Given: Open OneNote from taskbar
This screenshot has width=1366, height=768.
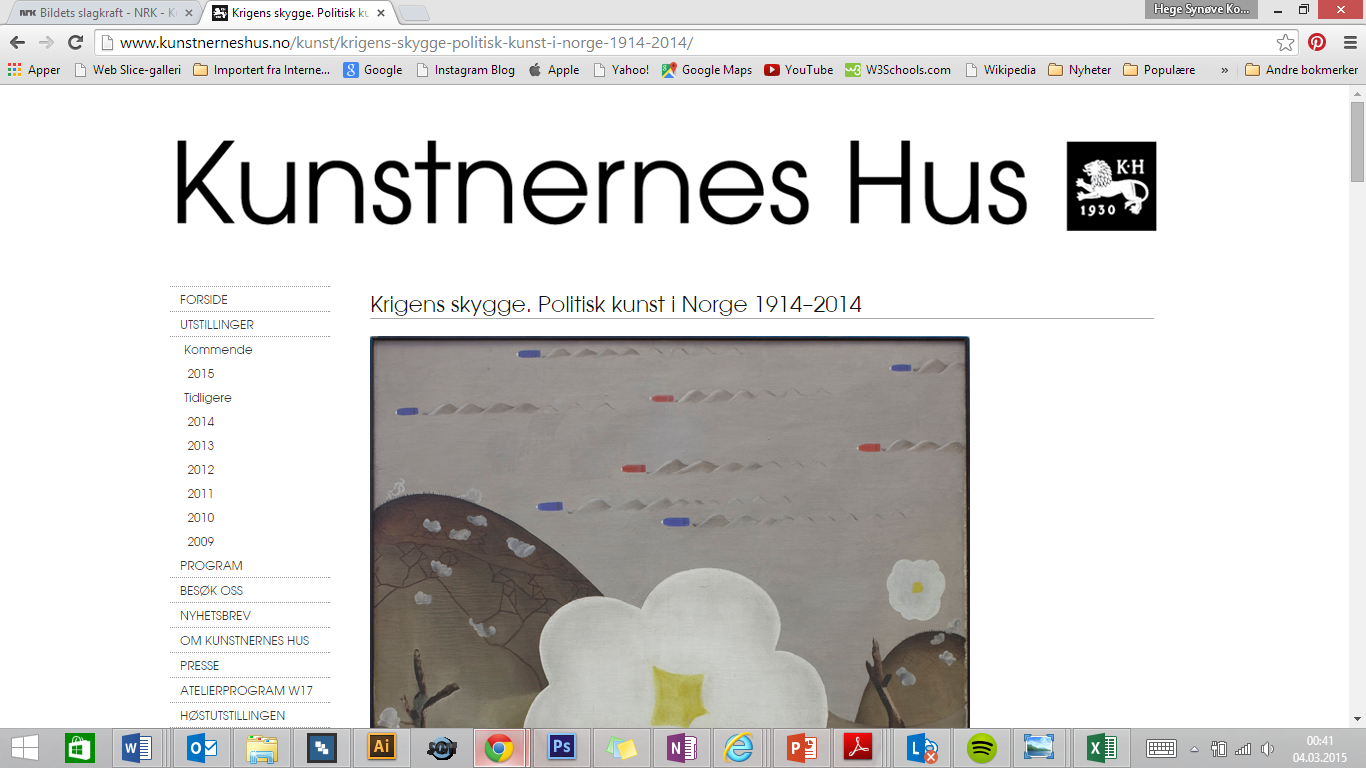Looking at the screenshot, I should coord(682,747).
